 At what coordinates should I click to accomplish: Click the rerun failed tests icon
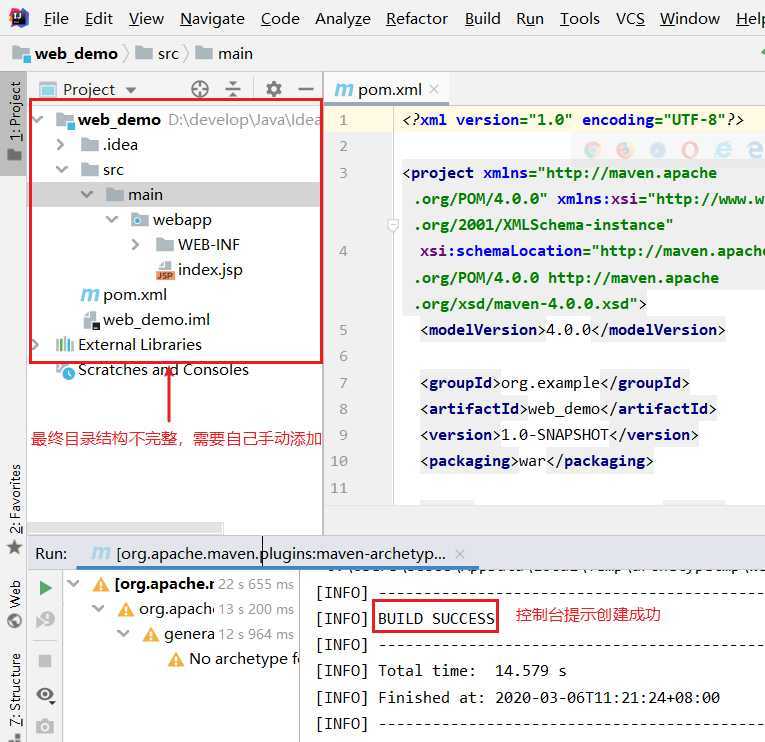[45, 619]
